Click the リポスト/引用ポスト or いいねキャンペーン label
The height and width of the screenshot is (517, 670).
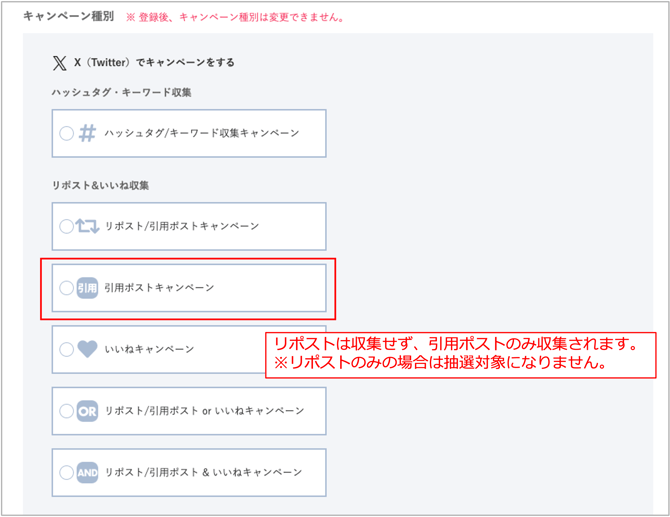(204, 411)
